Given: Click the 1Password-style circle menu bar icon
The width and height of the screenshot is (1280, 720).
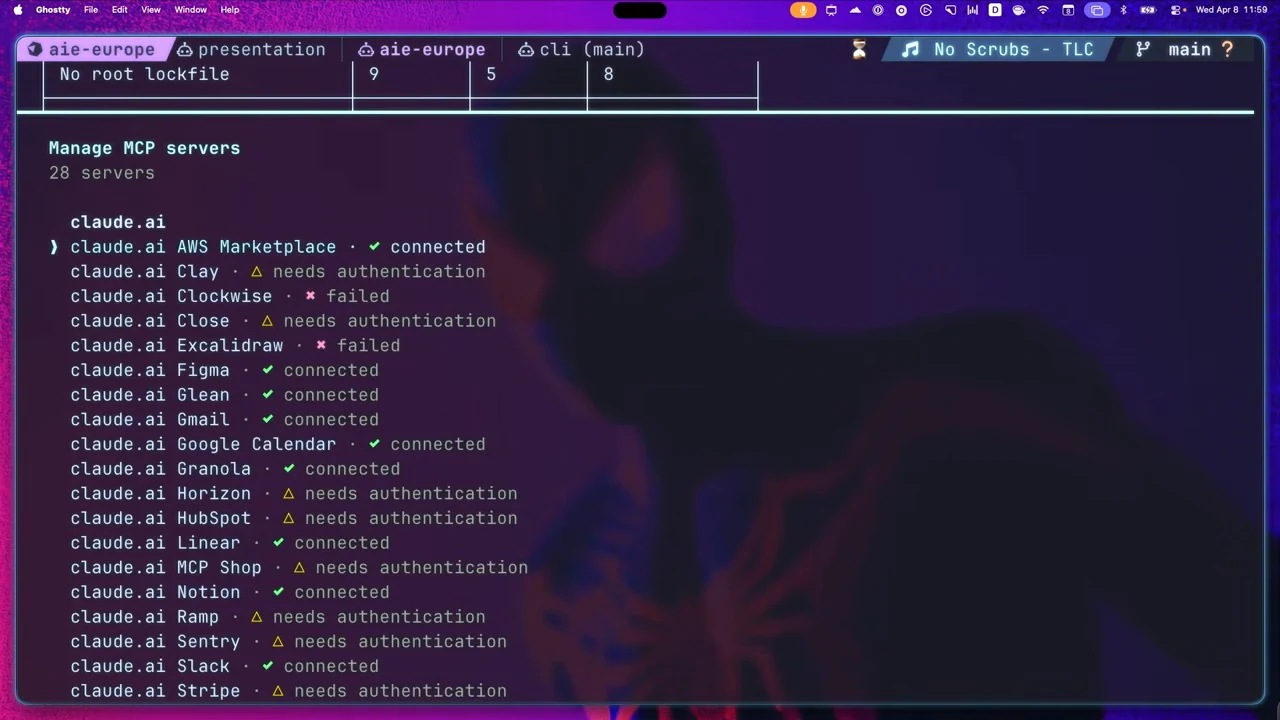Looking at the screenshot, I should pos(878,10).
